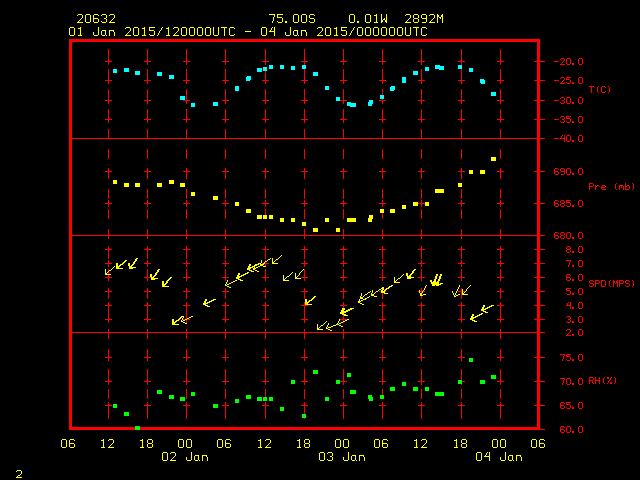Click the T(C) temperature axis label
Viewport: 640px width, 480px height.
coord(600,89)
